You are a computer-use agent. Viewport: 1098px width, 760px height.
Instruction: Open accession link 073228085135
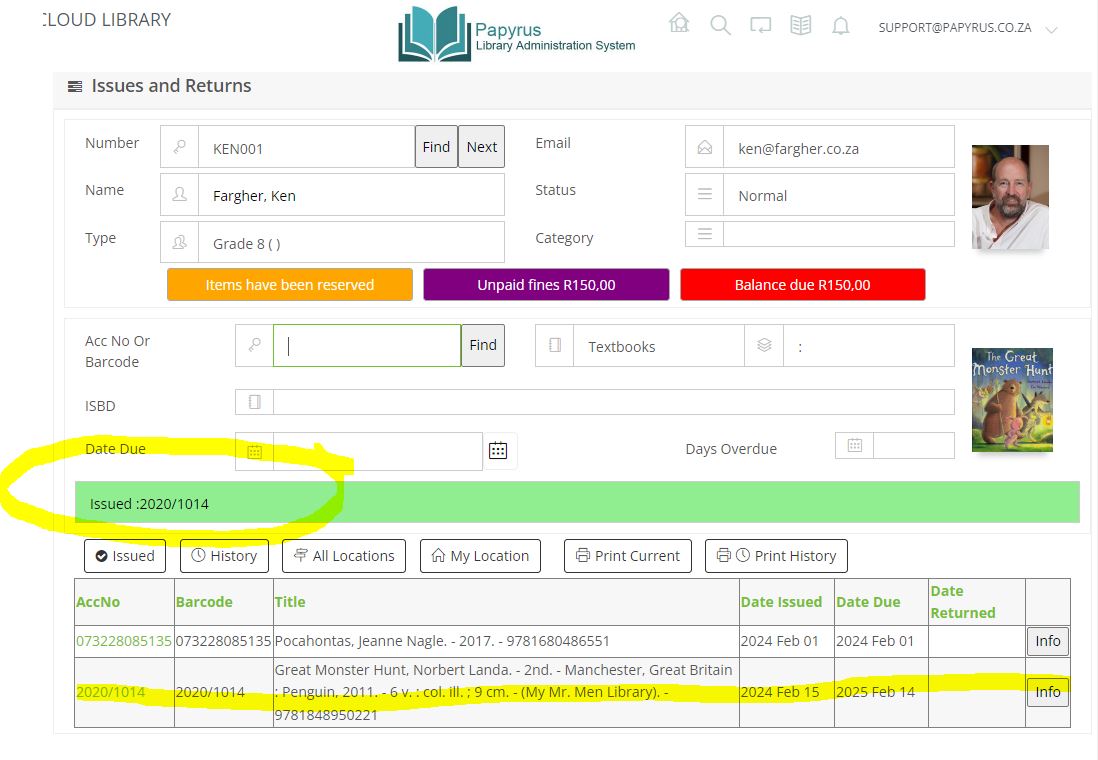[x=124, y=641]
